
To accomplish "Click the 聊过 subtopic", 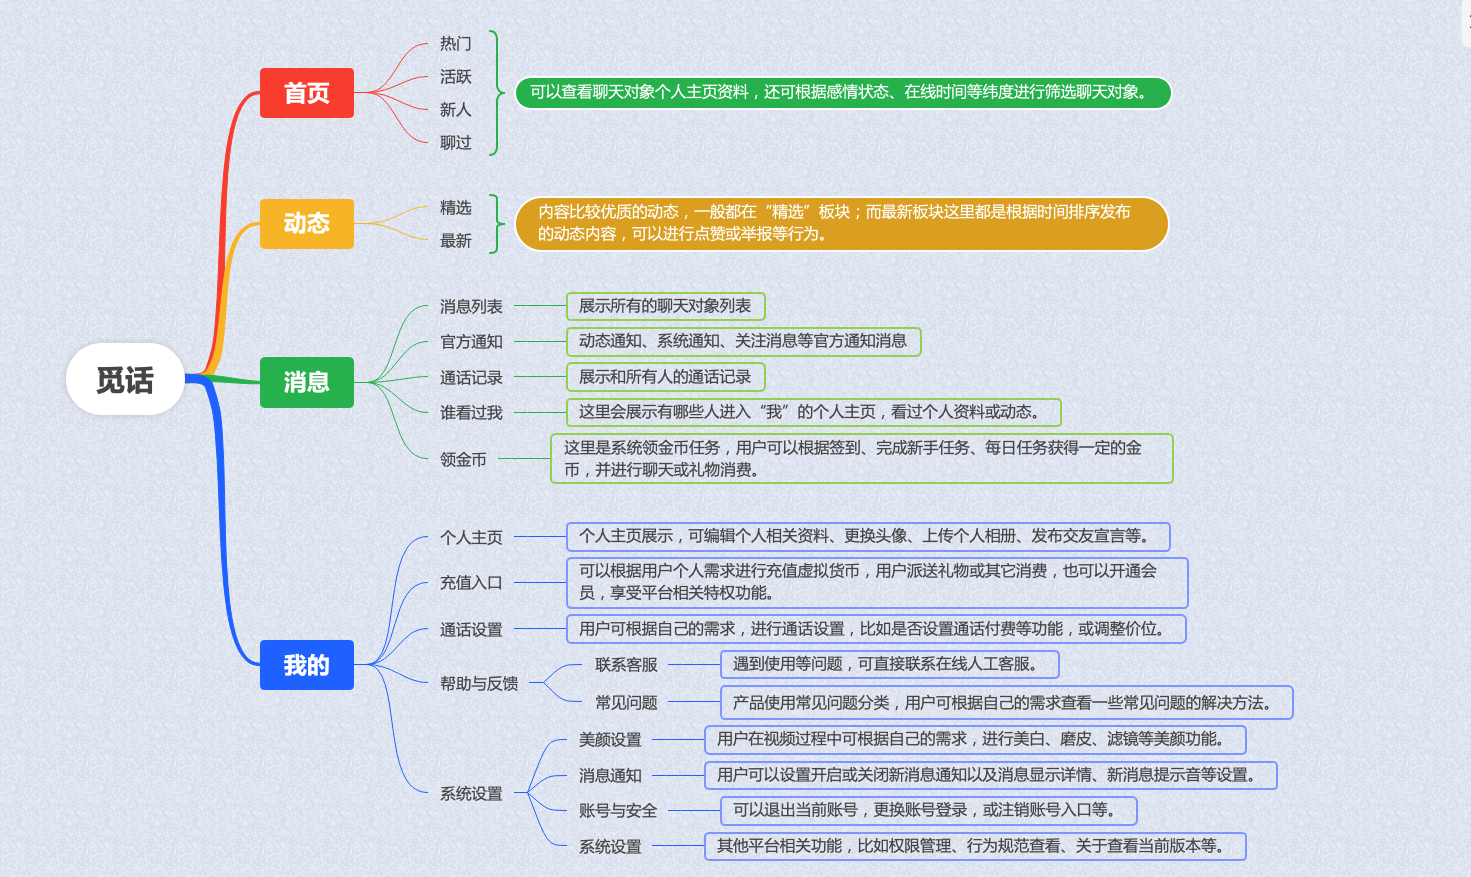I will pos(455,143).
